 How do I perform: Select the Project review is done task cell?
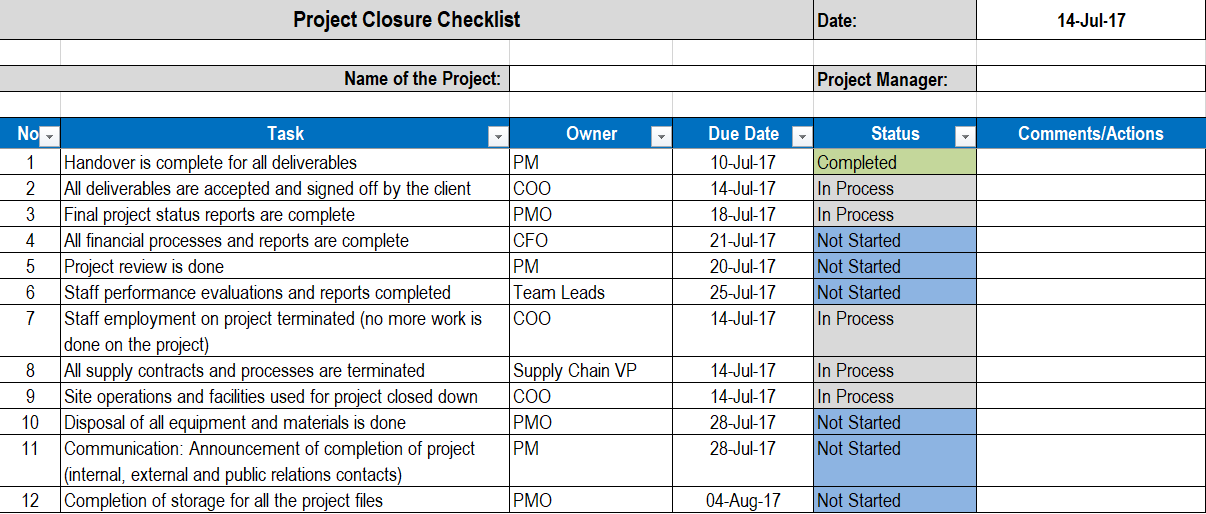point(285,266)
